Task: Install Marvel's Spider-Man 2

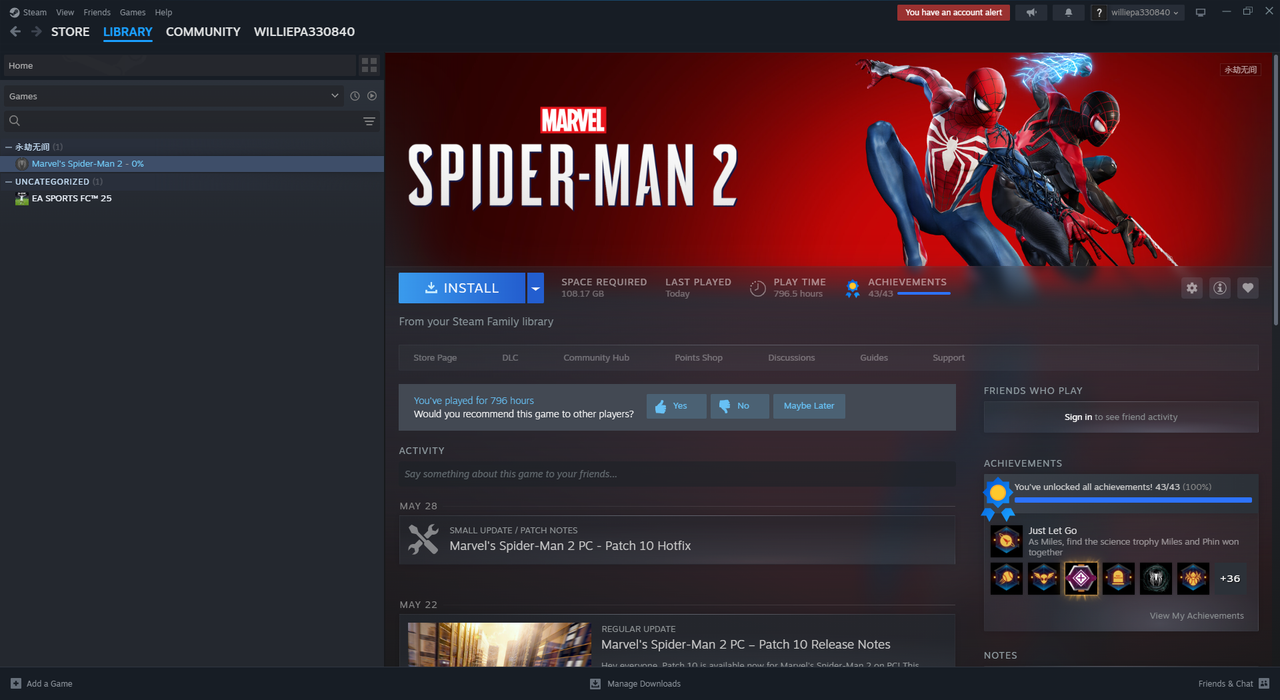Action: click(462, 288)
